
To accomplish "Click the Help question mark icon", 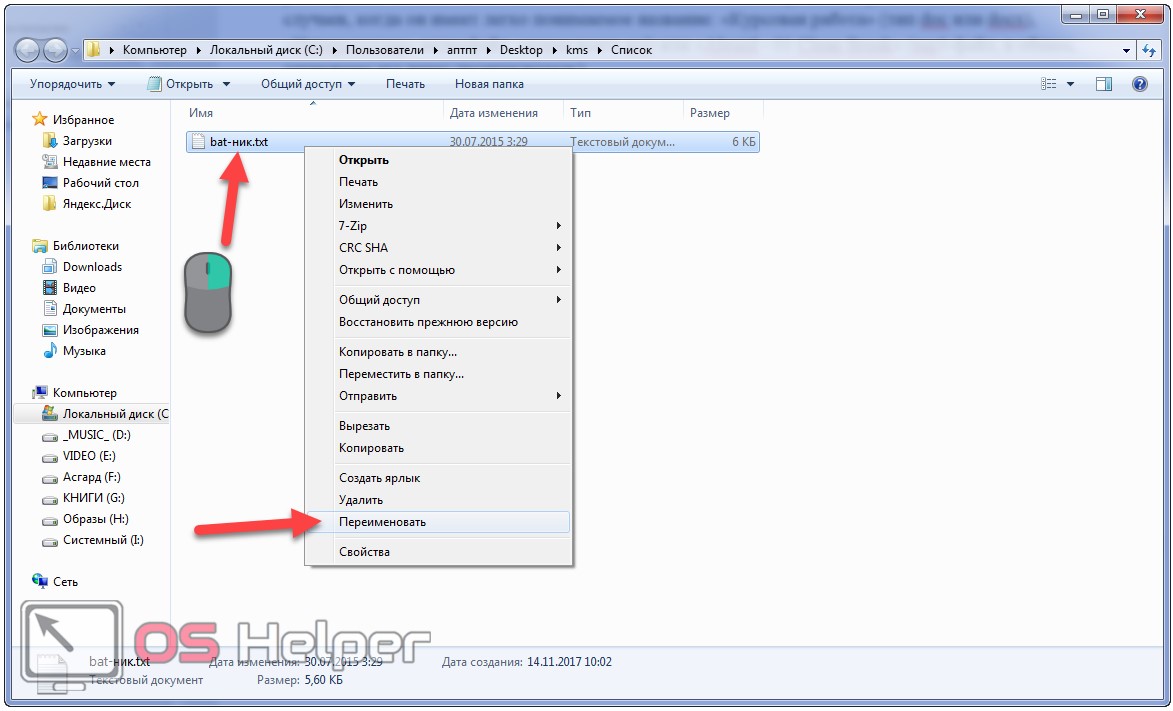I will pyautogui.click(x=1139, y=84).
